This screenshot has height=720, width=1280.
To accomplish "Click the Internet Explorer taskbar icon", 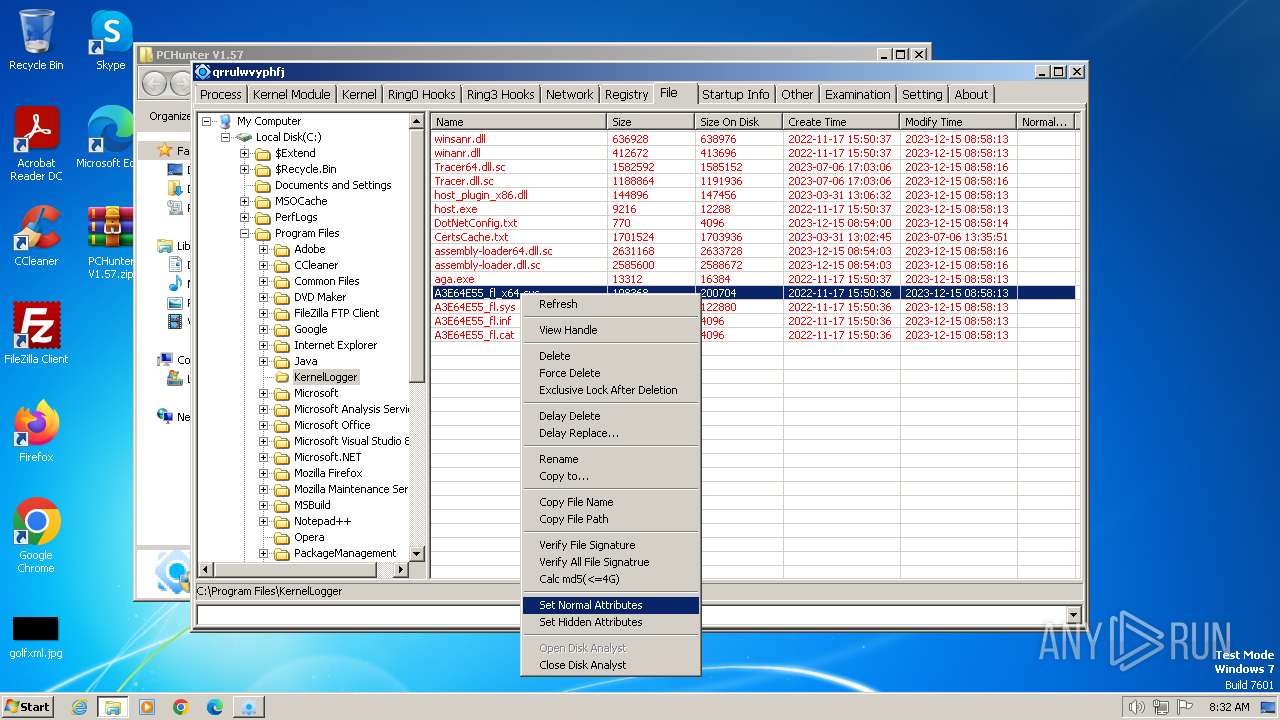I will pyautogui.click(x=79, y=707).
